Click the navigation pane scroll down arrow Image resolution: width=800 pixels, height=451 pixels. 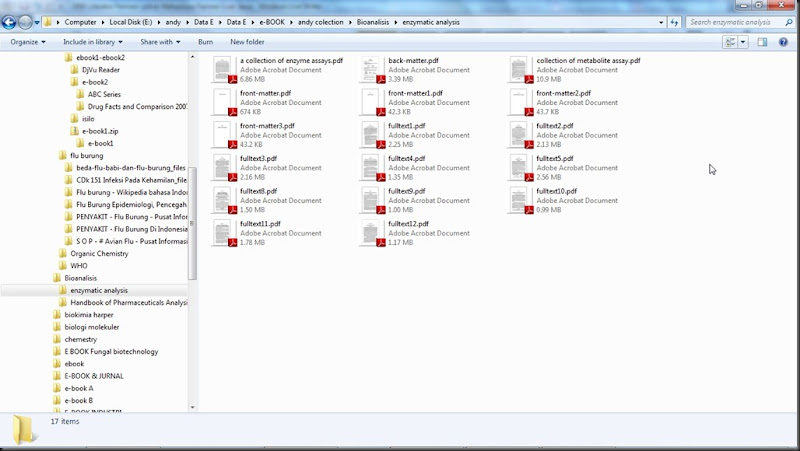pos(192,407)
